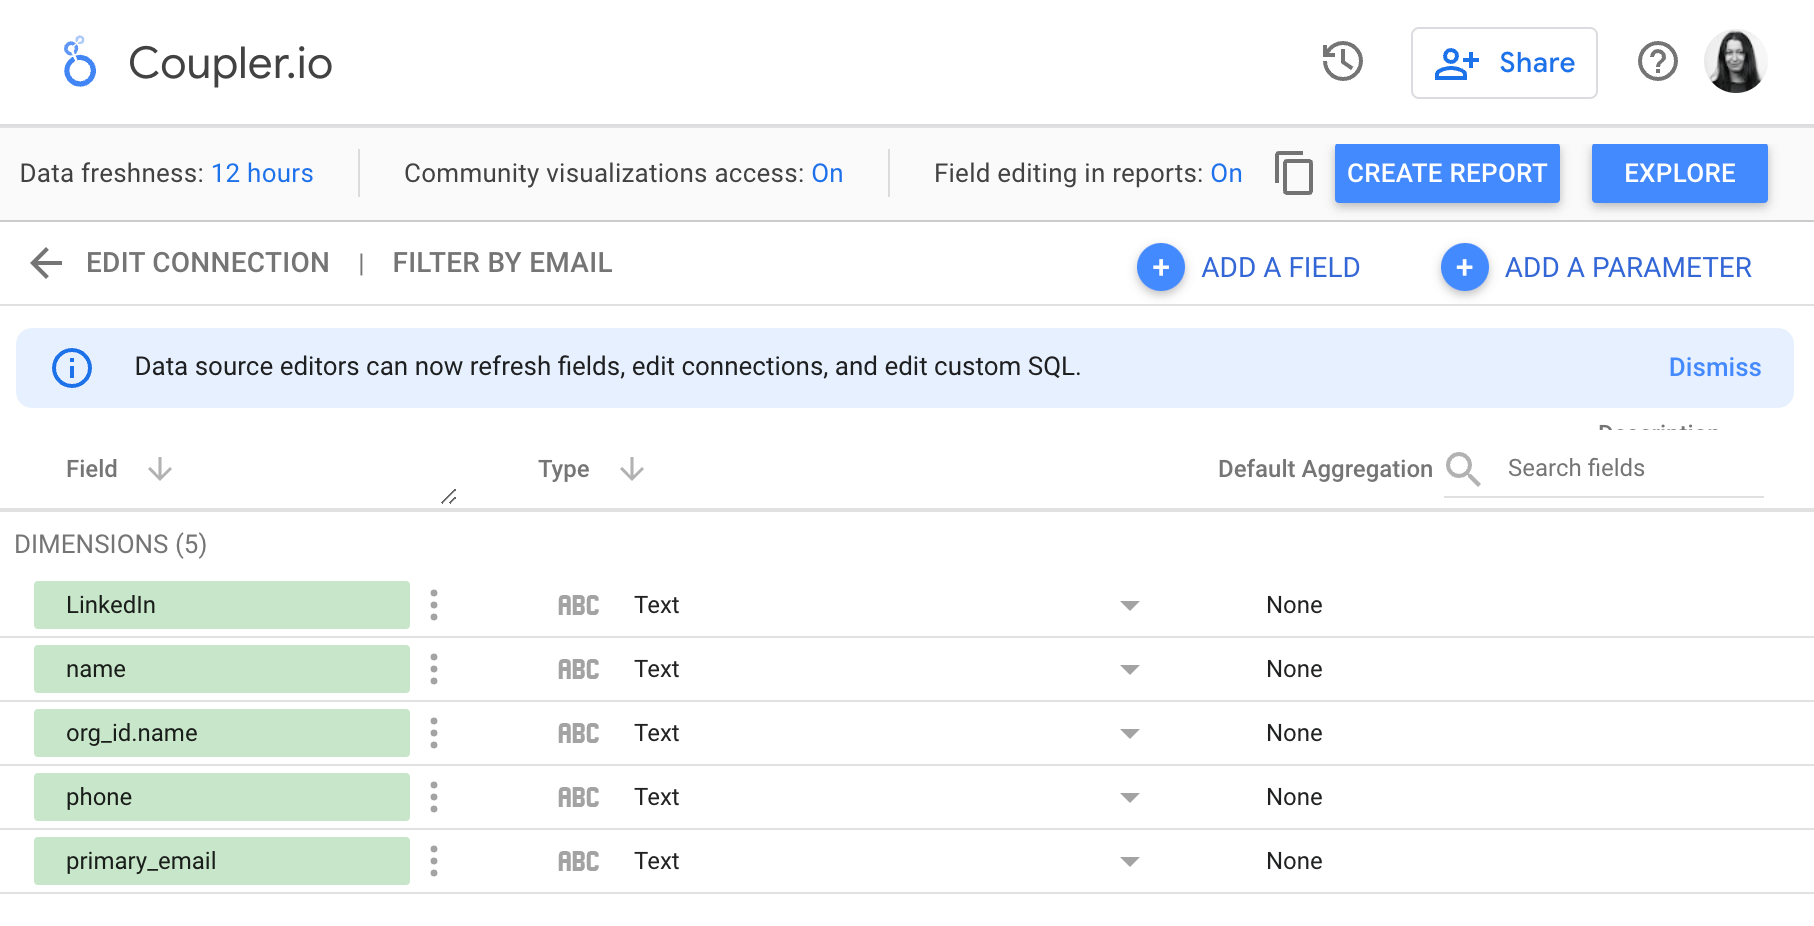
Task: Toggle Field editing in reports off
Action: (1226, 173)
